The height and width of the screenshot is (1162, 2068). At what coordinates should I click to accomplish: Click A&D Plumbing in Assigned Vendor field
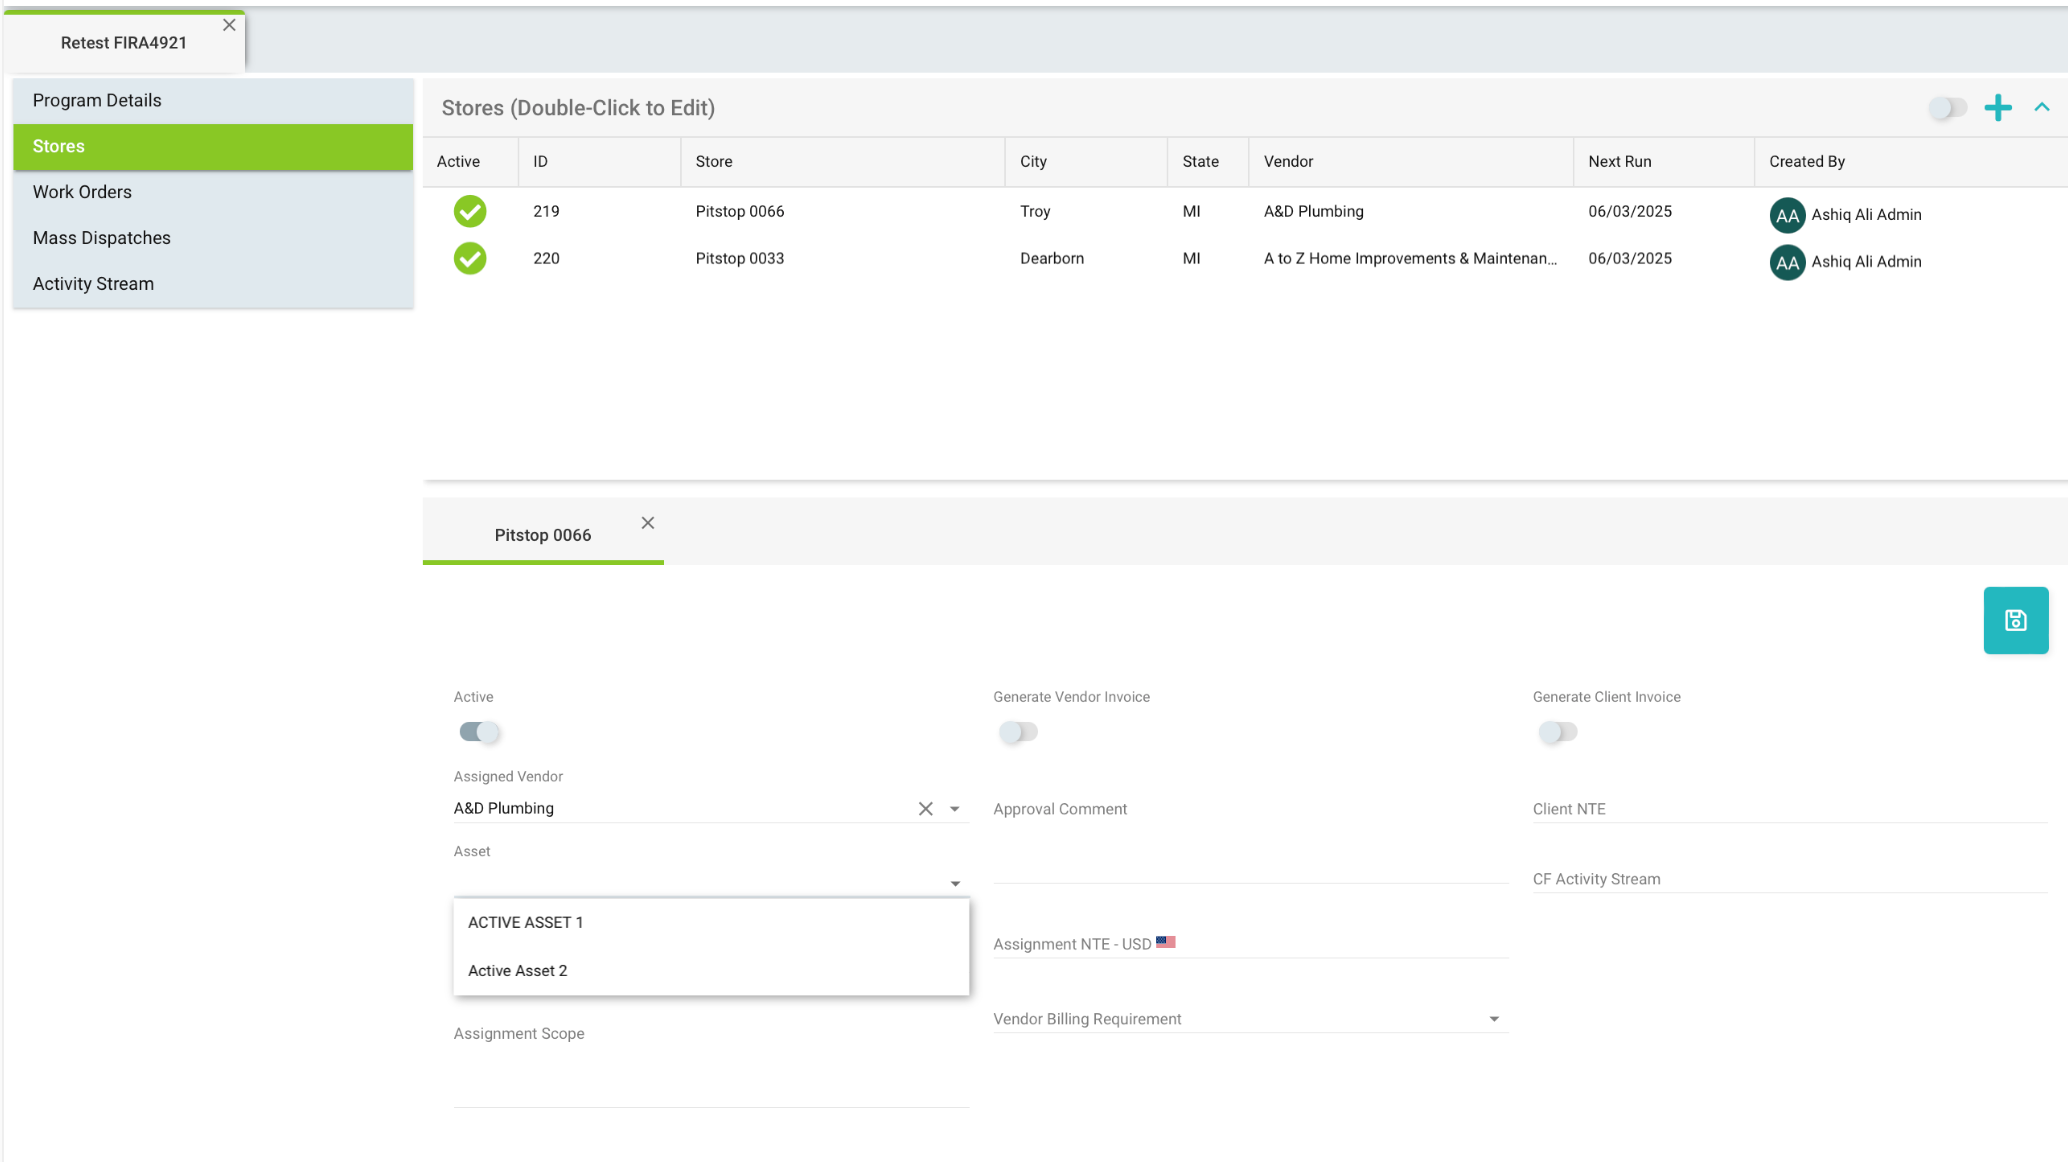(x=504, y=808)
